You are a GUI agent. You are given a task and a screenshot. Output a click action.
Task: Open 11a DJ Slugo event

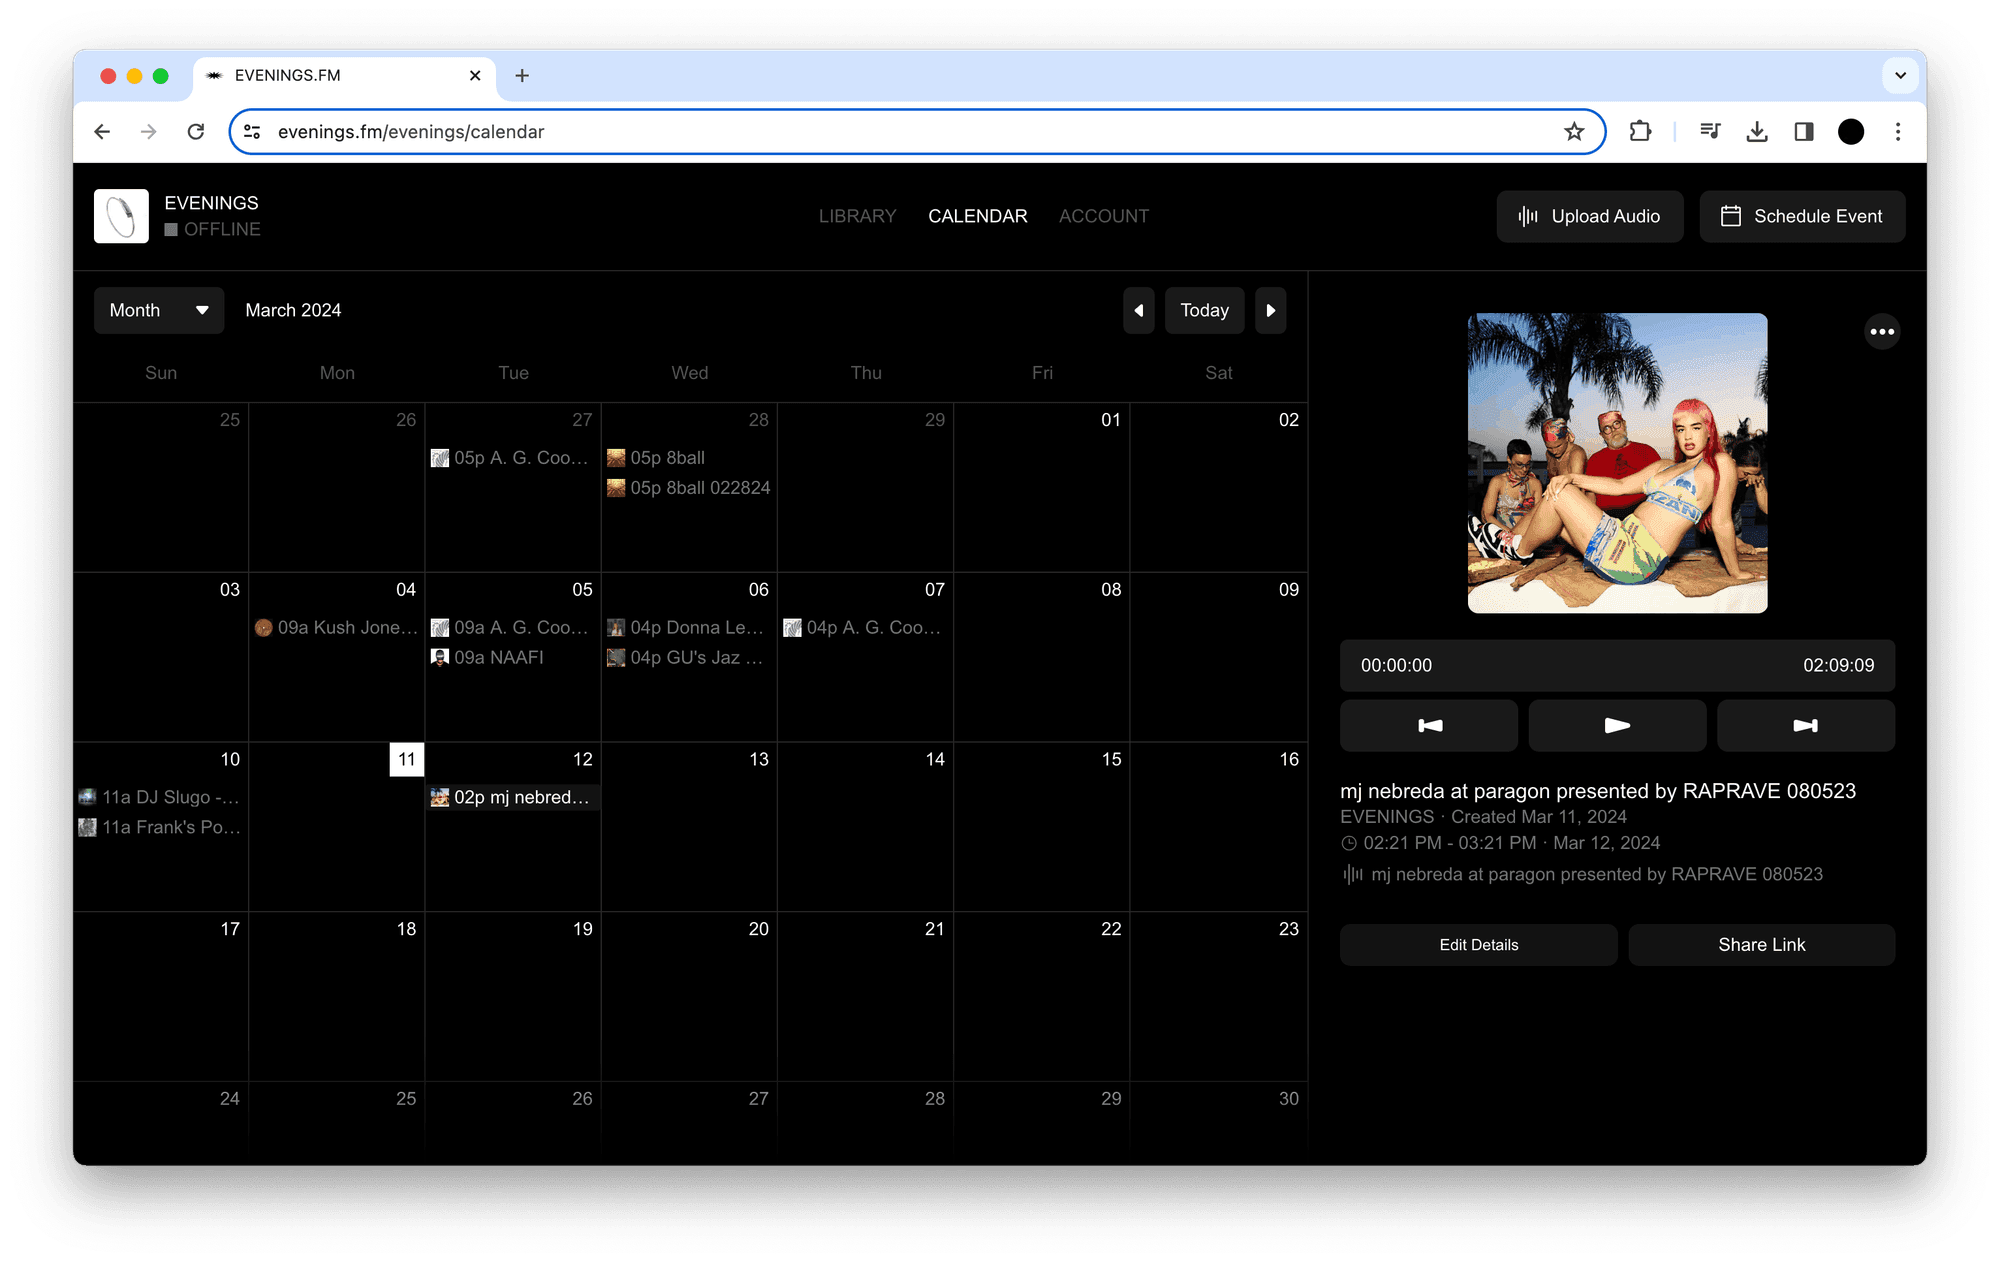tap(160, 797)
